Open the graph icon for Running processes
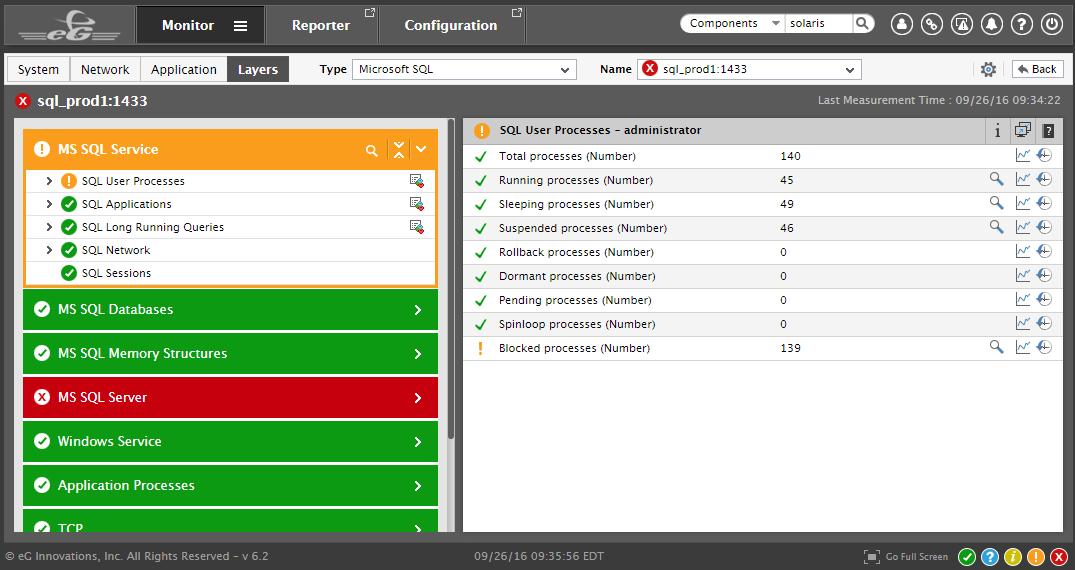Viewport: 1075px width, 570px height. (1023, 180)
